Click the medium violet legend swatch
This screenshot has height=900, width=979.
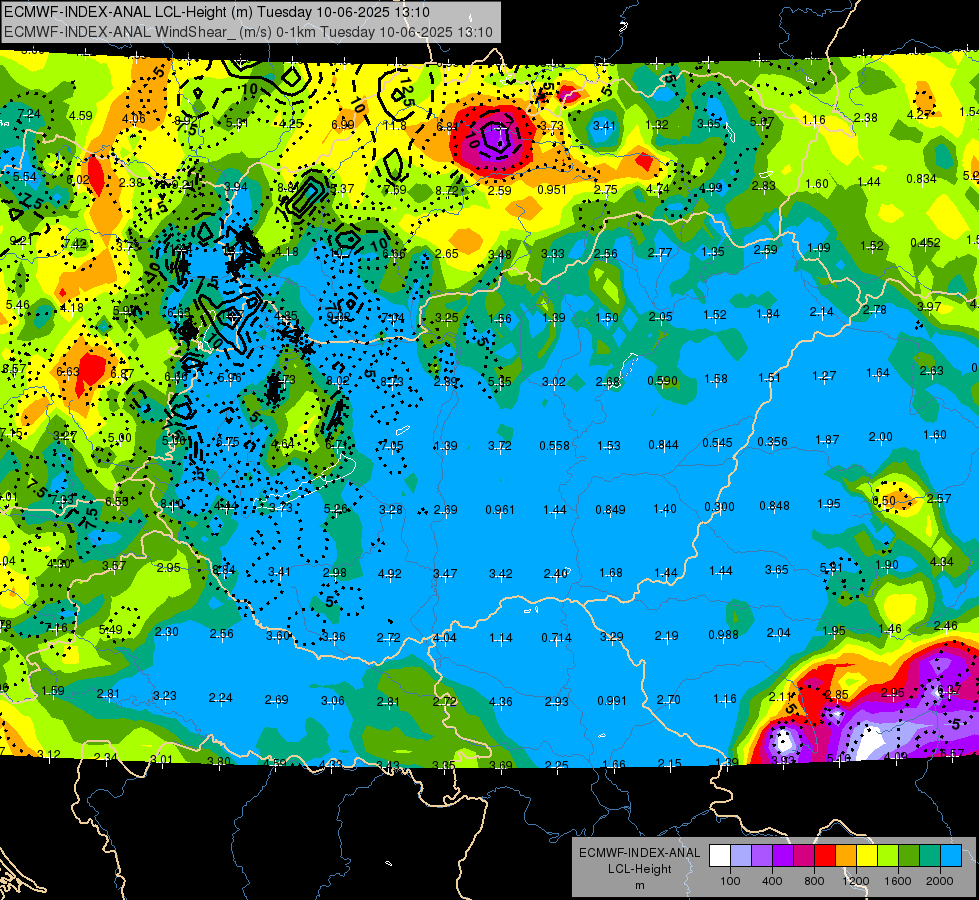pyautogui.click(x=762, y=855)
